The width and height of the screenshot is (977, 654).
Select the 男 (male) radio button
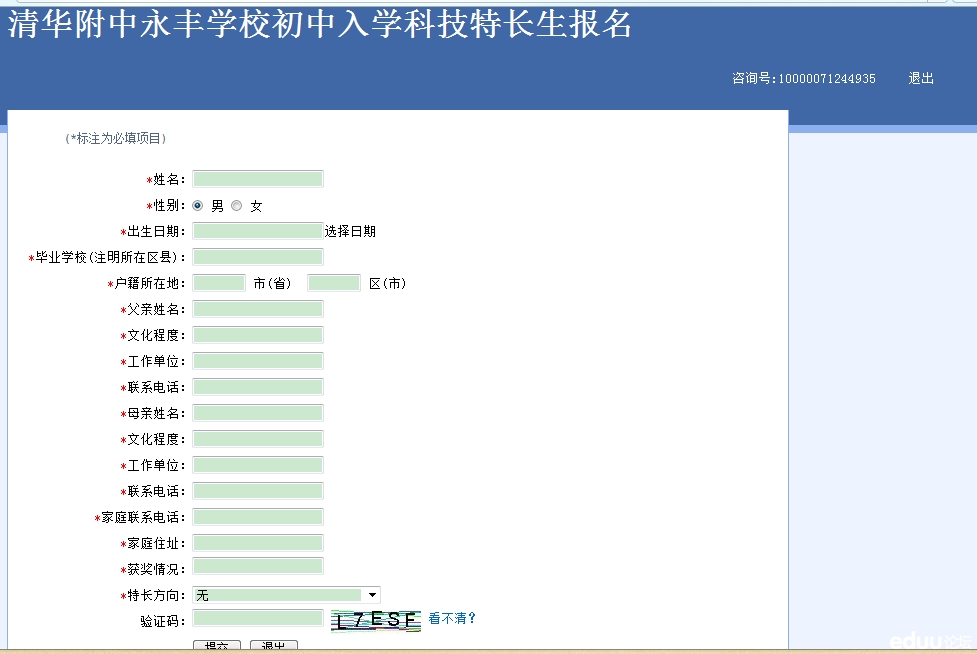click(197, 205)
